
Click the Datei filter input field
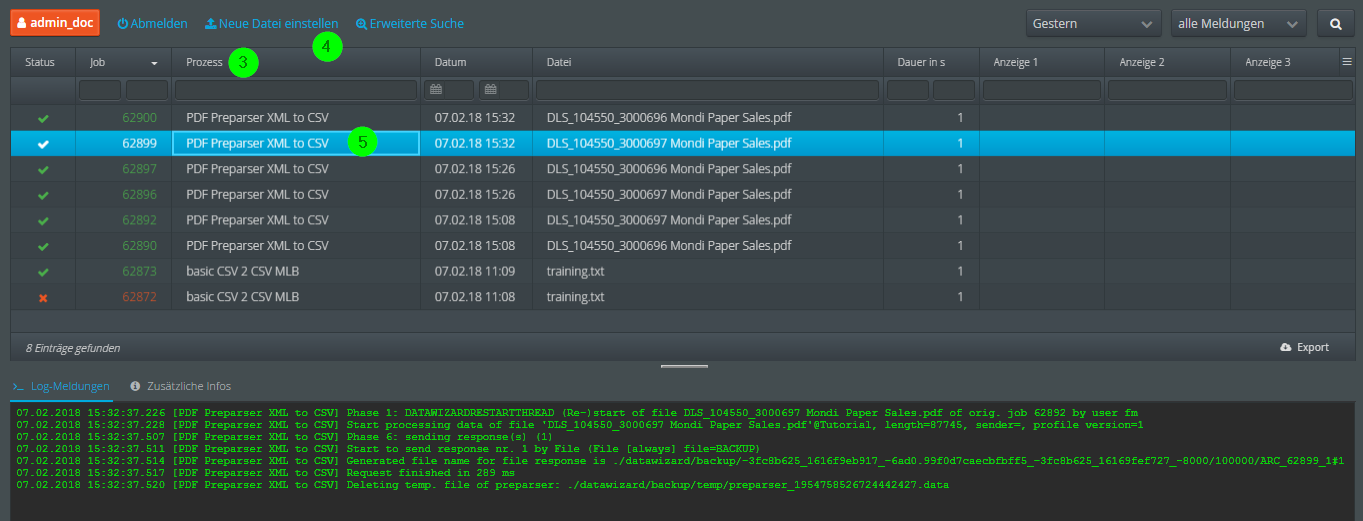coord(708,90)
